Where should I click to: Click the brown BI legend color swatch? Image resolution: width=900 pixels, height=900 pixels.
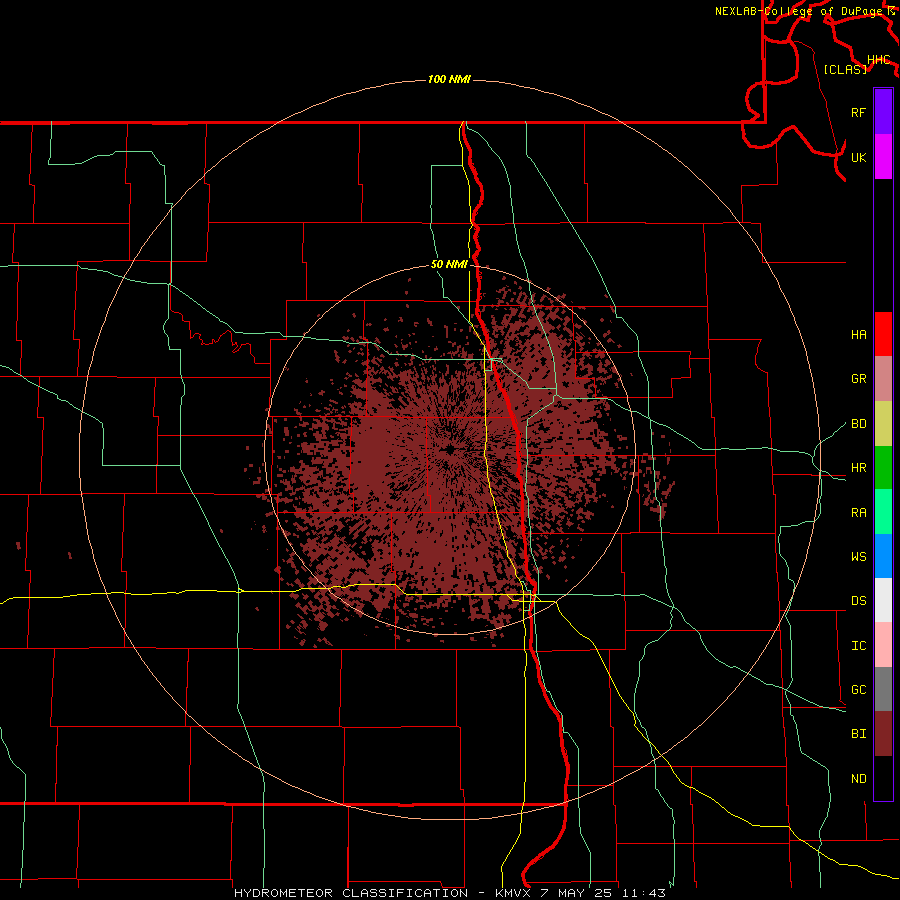883,734
